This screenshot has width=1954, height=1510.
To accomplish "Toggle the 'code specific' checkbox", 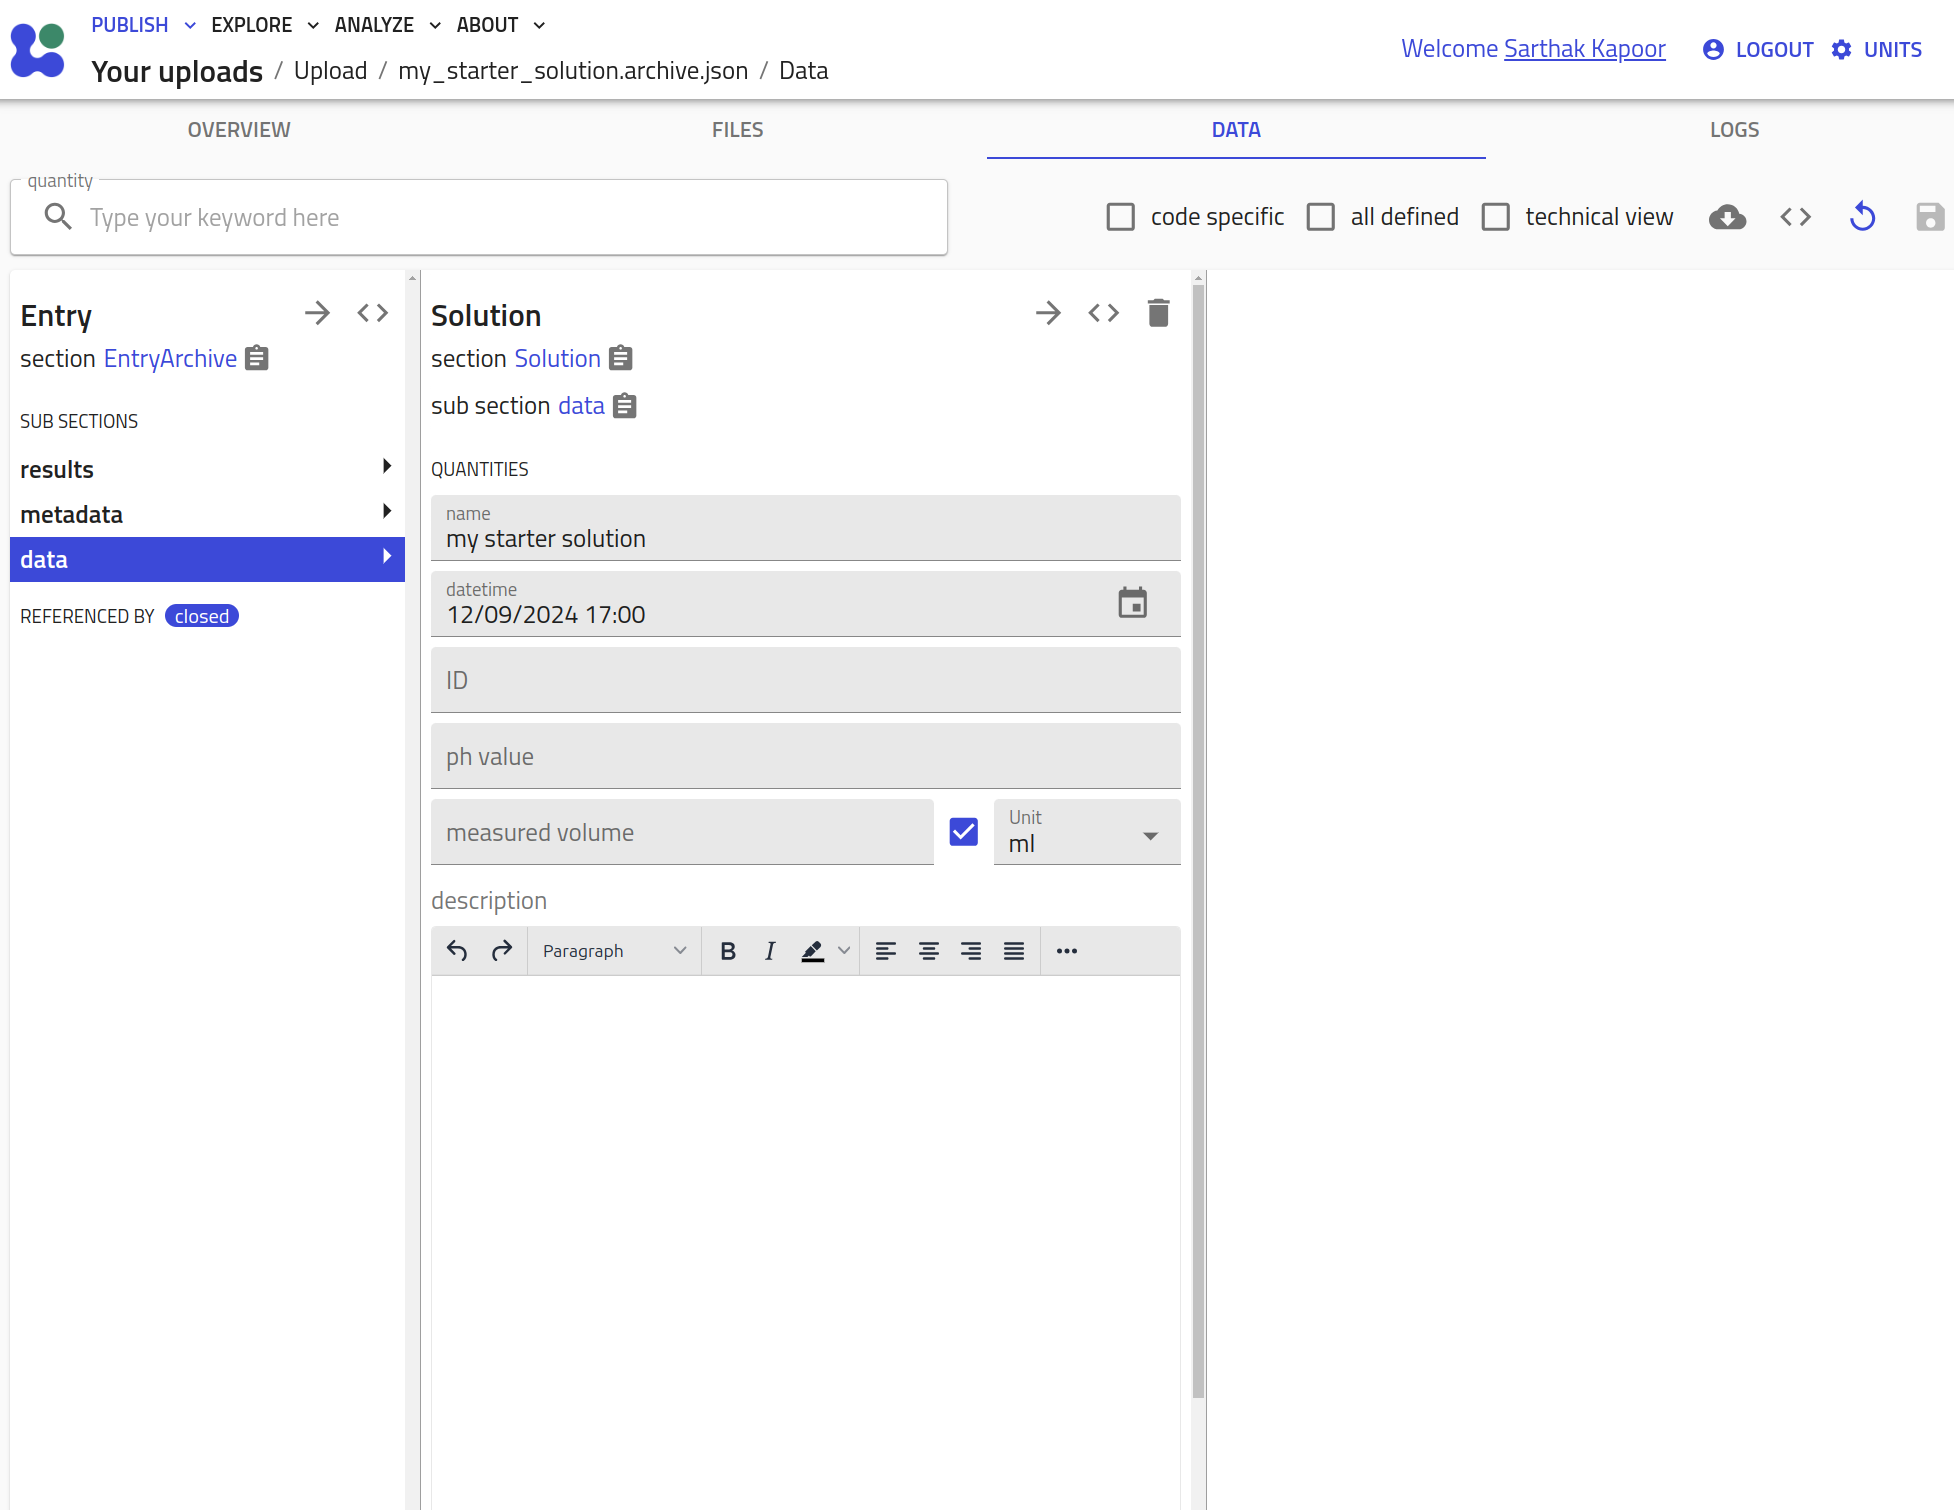I will pyautogui.click(x=1123, y=216).
